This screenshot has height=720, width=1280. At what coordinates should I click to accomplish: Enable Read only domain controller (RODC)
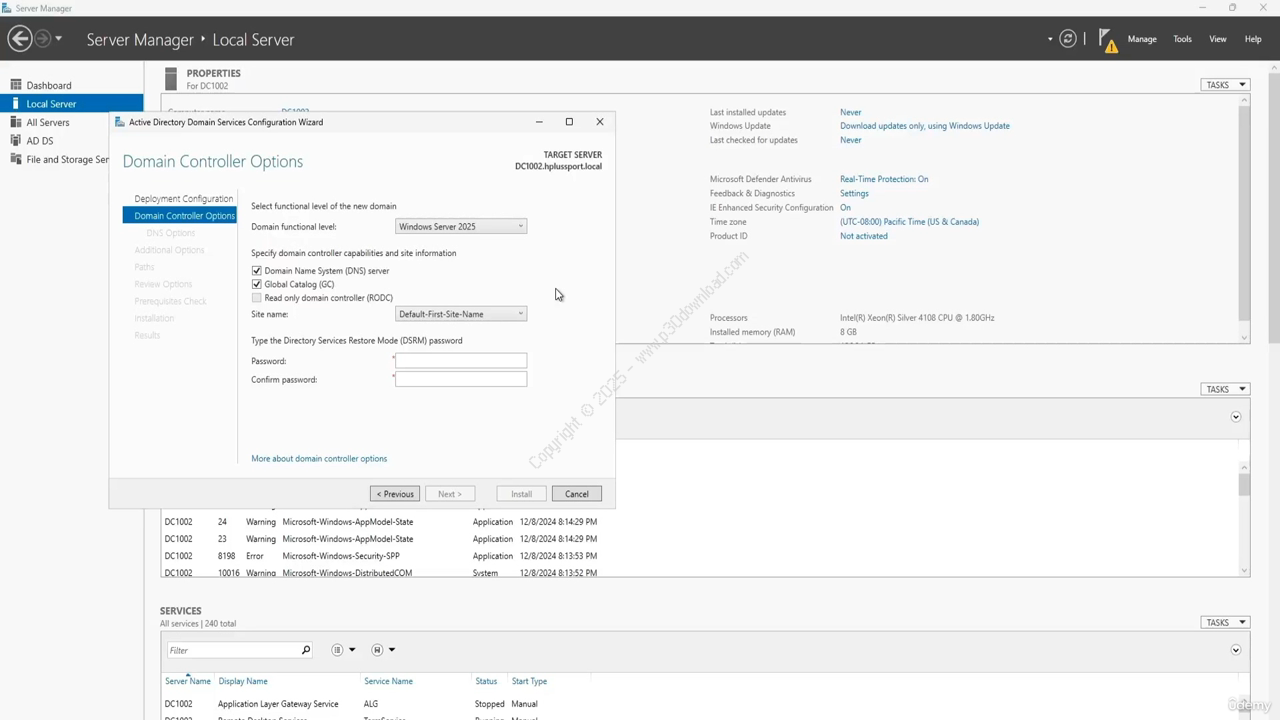[x=257, y=298]
